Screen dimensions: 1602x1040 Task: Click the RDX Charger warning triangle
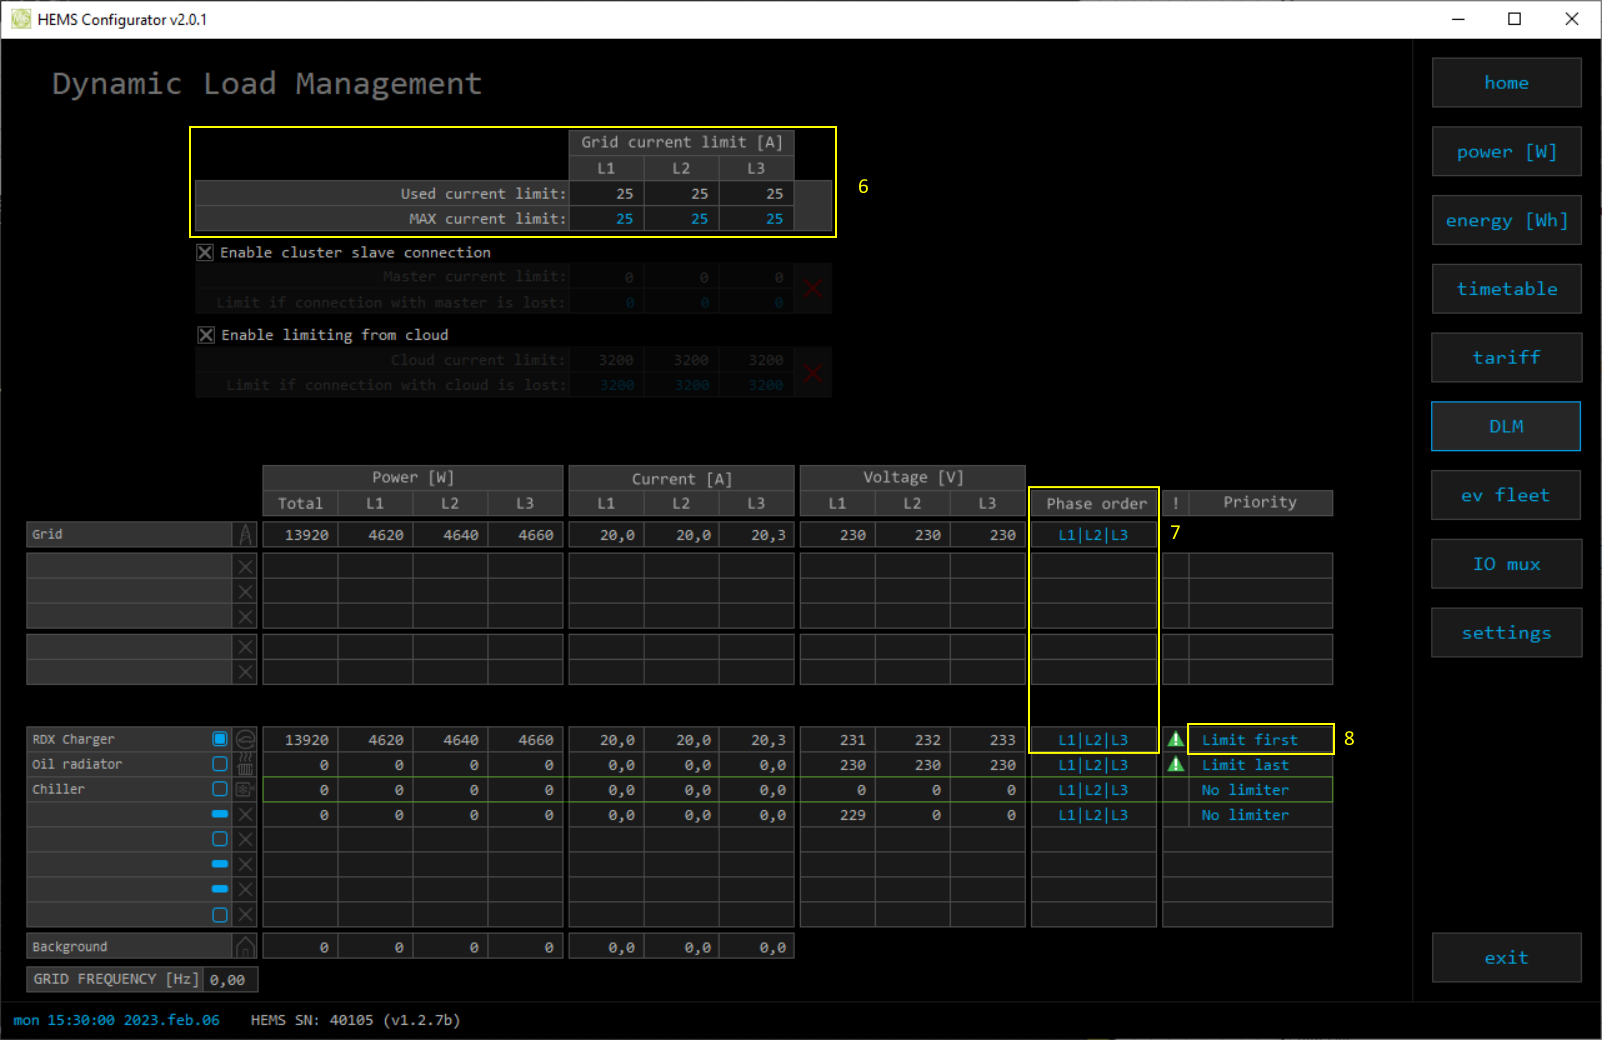(x=1176, y=740)
